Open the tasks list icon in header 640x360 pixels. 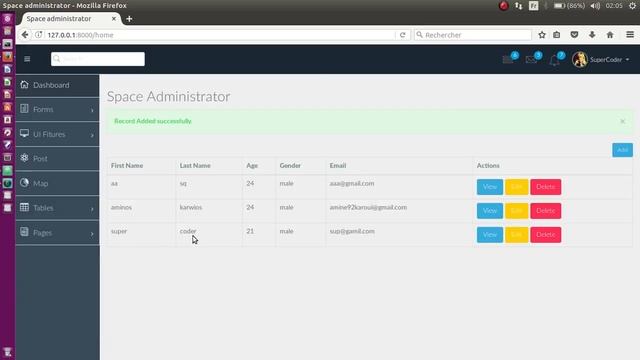[x=508, y=60]
